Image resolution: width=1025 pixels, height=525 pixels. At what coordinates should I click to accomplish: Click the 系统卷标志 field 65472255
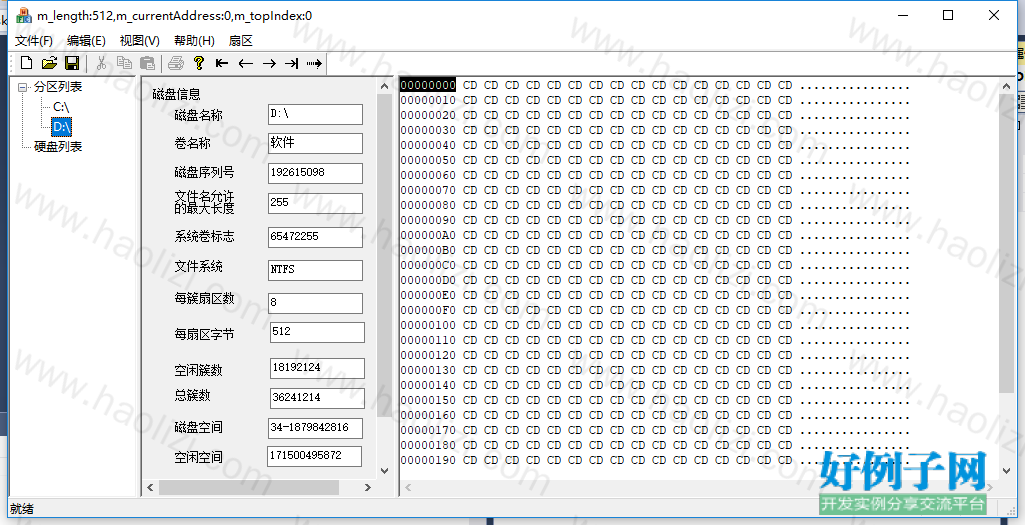[315, 237]
